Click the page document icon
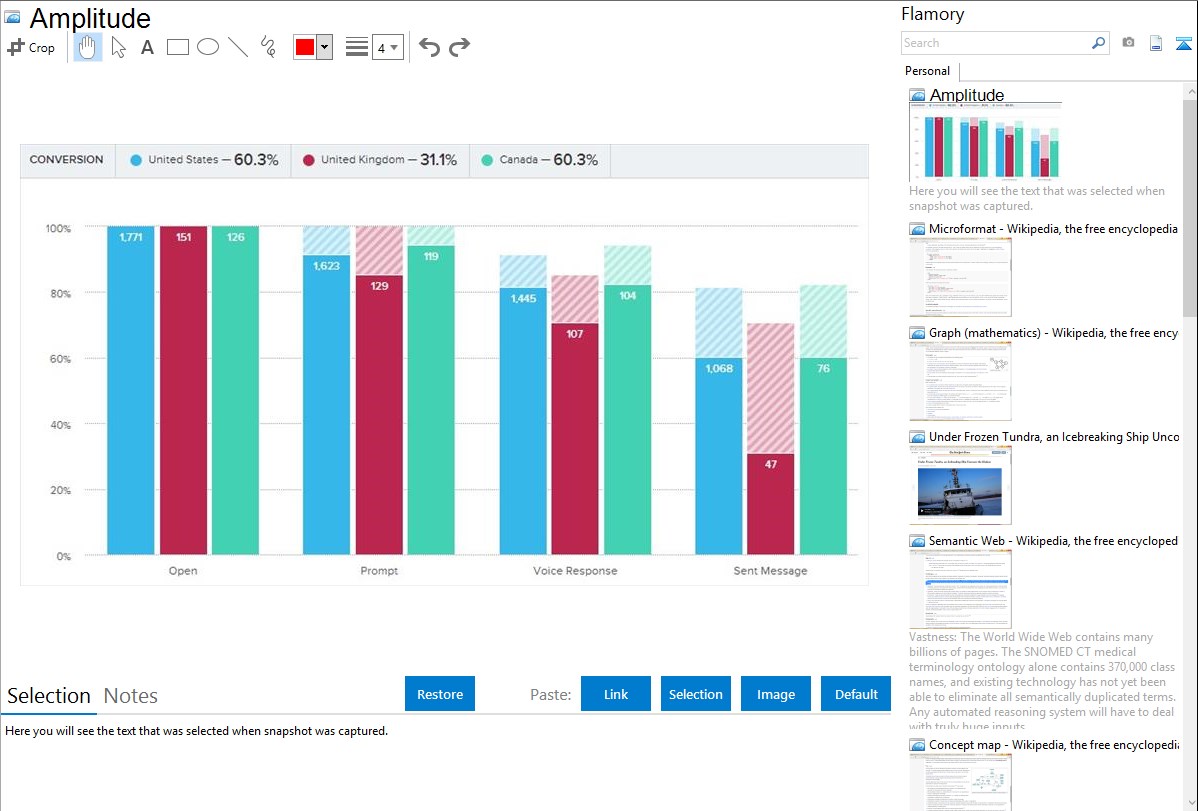The height and width of the screenshot is (811, 1198). [1156, 43]
